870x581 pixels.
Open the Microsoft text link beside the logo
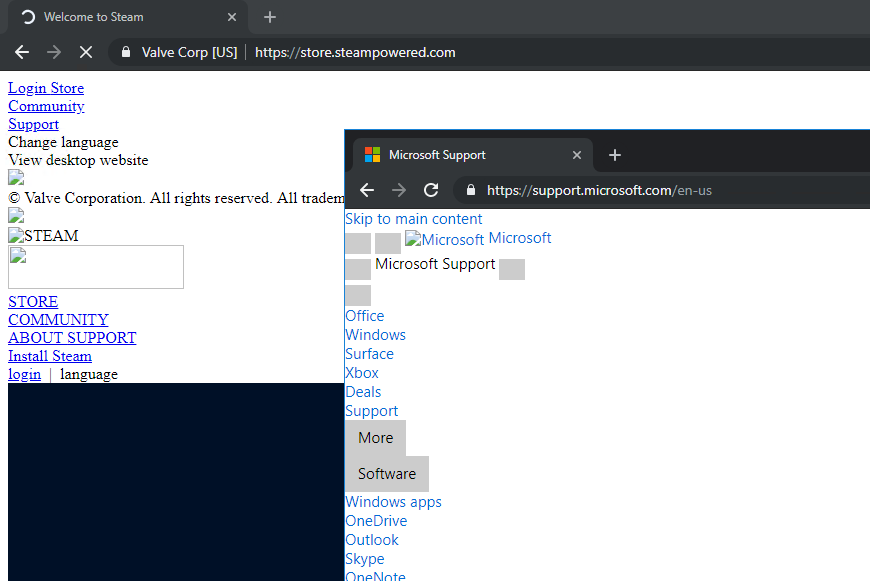tap(520, 238)
